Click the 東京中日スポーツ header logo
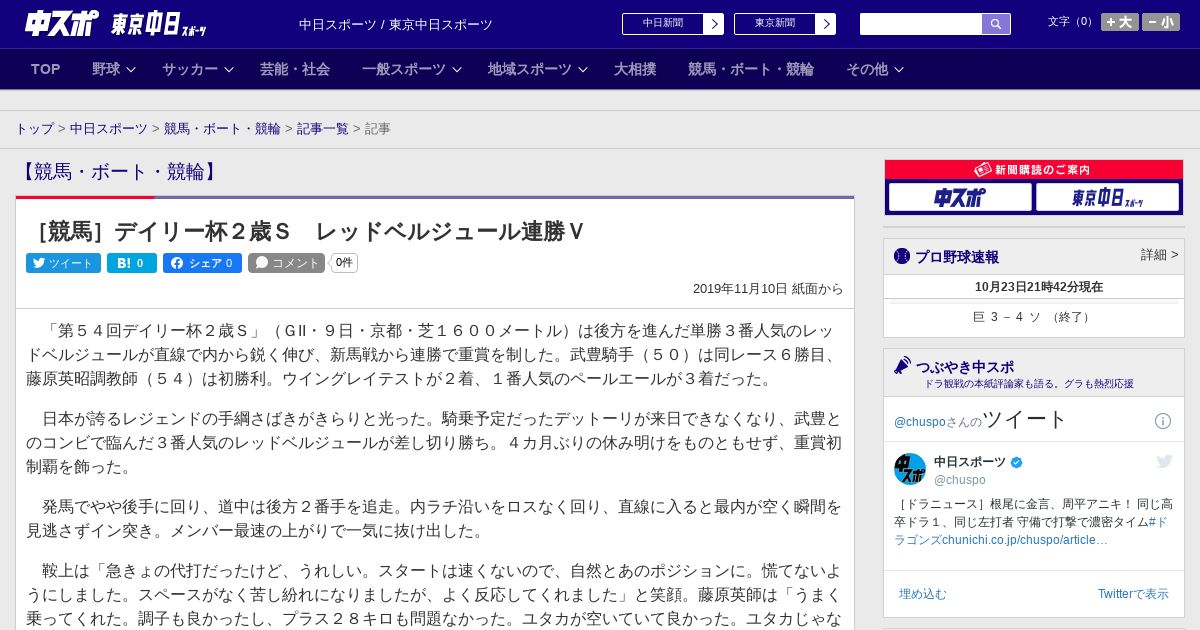Image resolution: width=1200 pixels, height=630 pixels. tap(159, 23)
